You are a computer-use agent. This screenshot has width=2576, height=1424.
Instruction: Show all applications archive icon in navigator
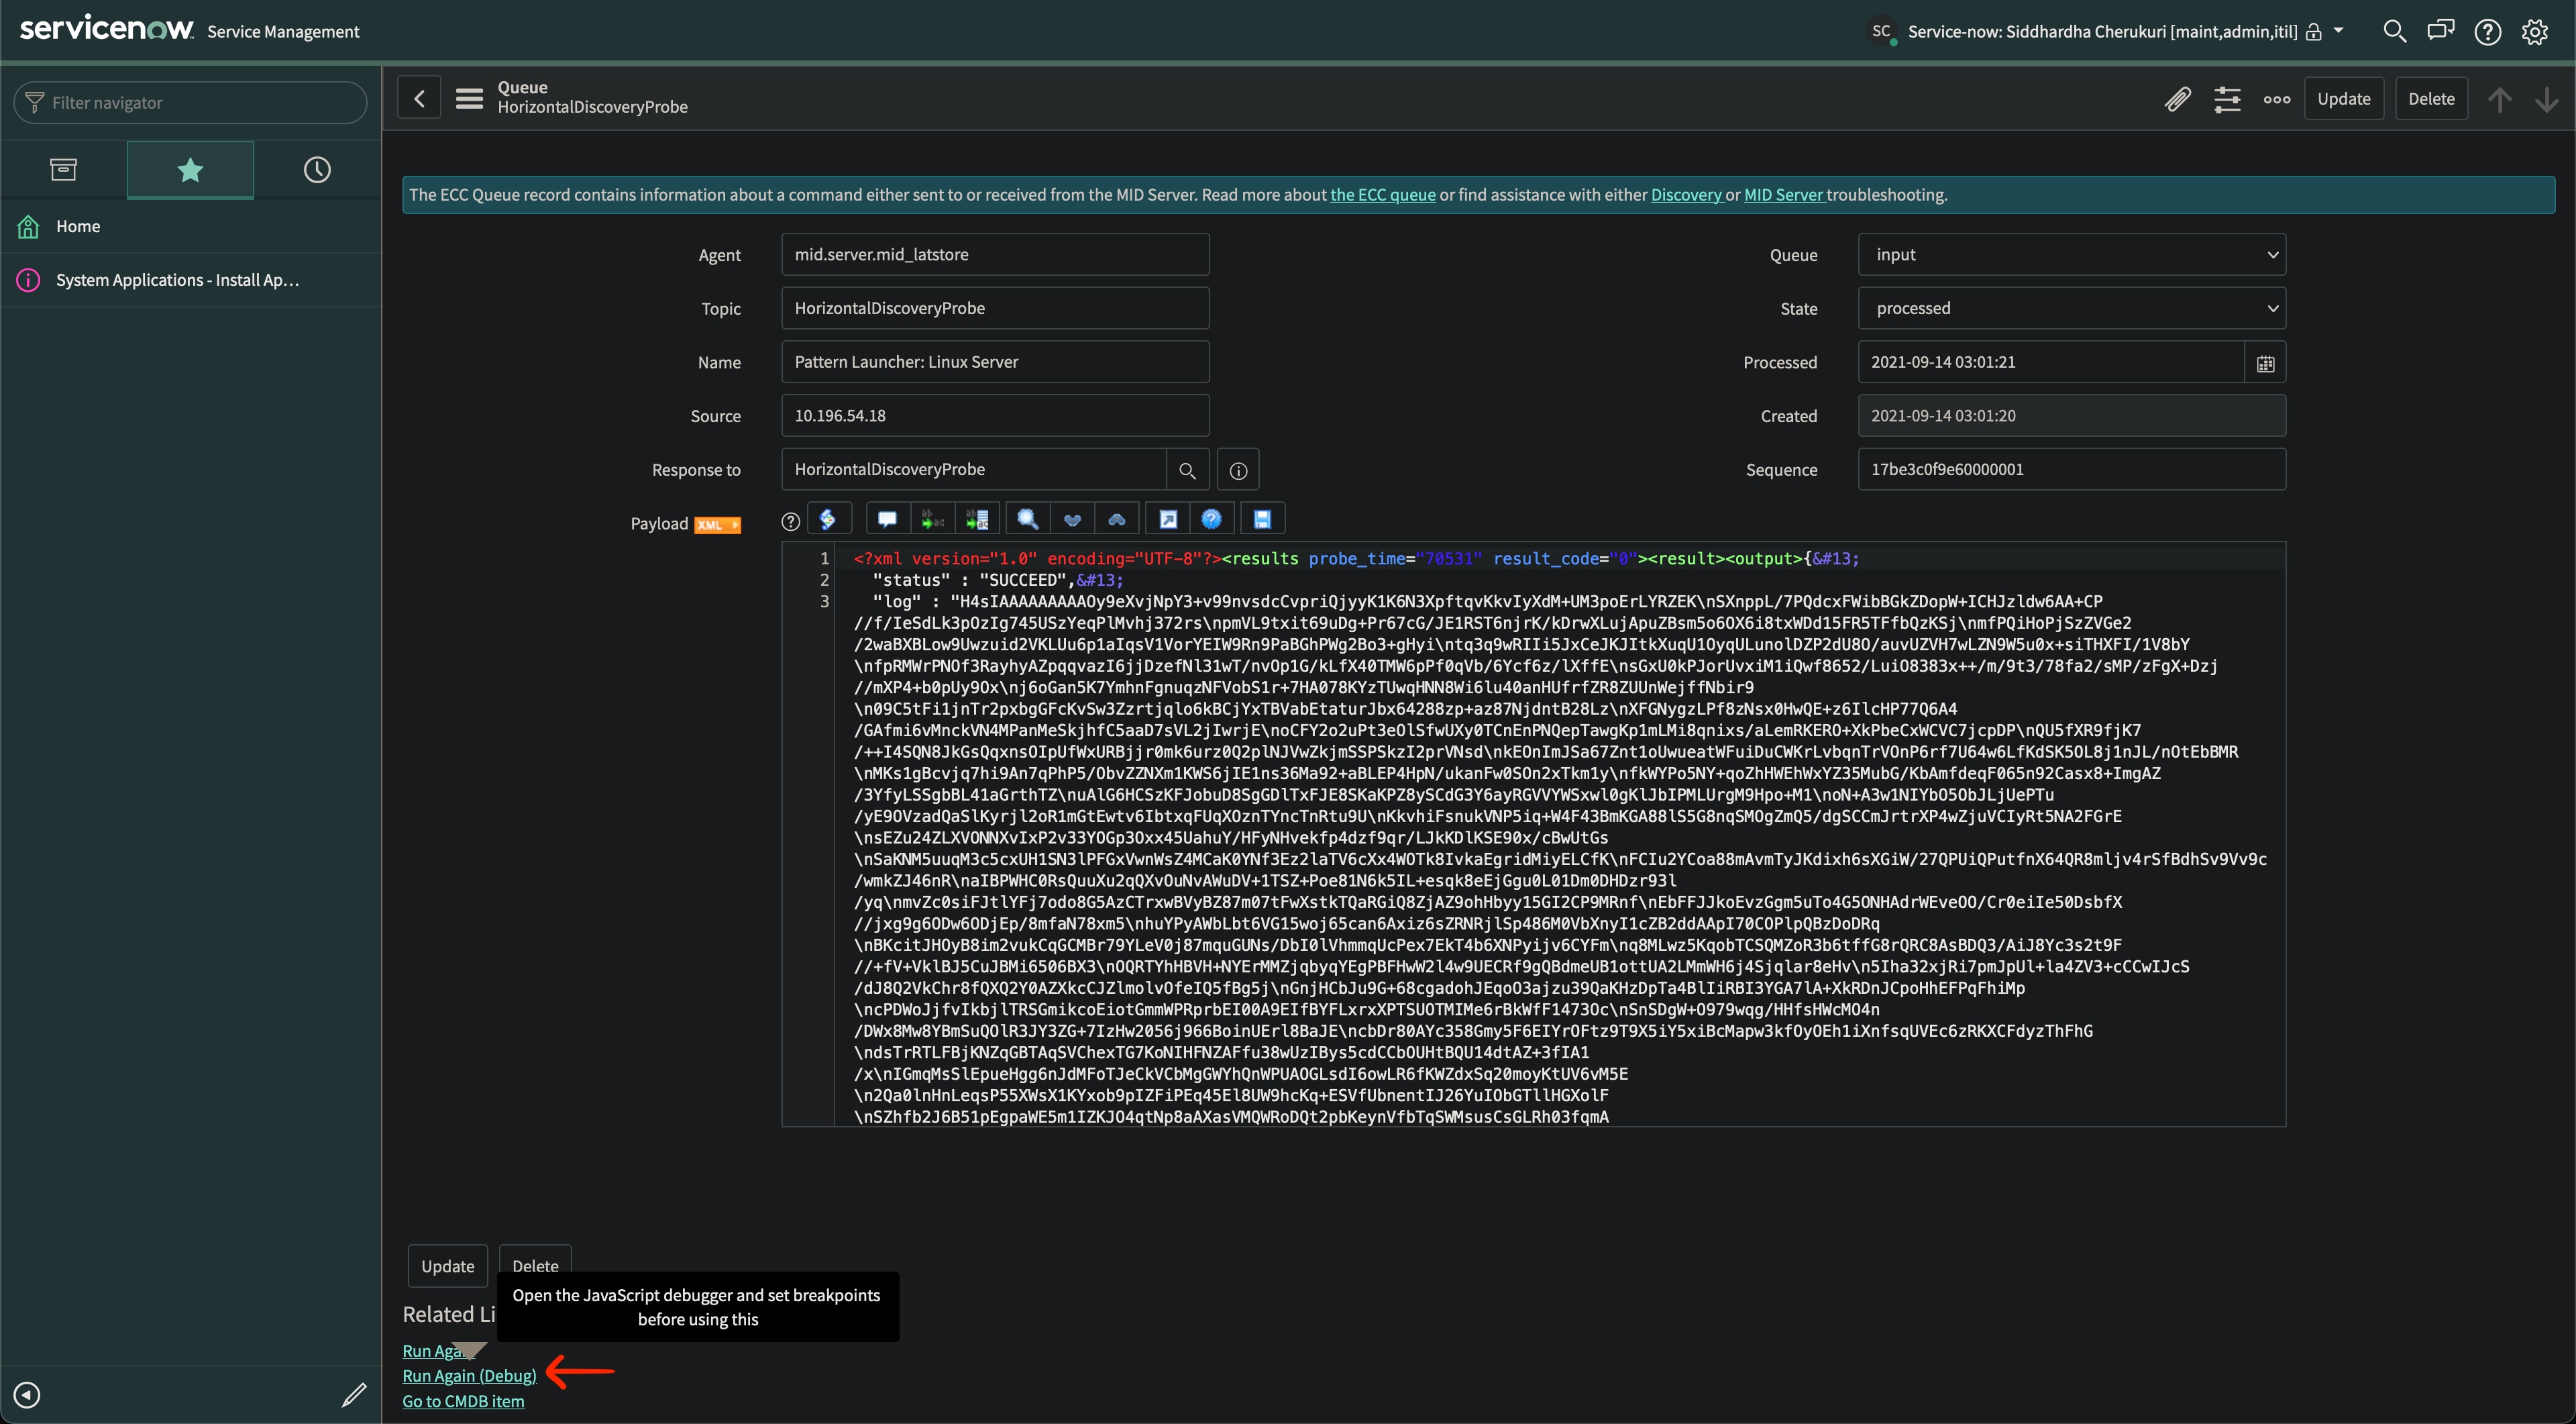63,170
